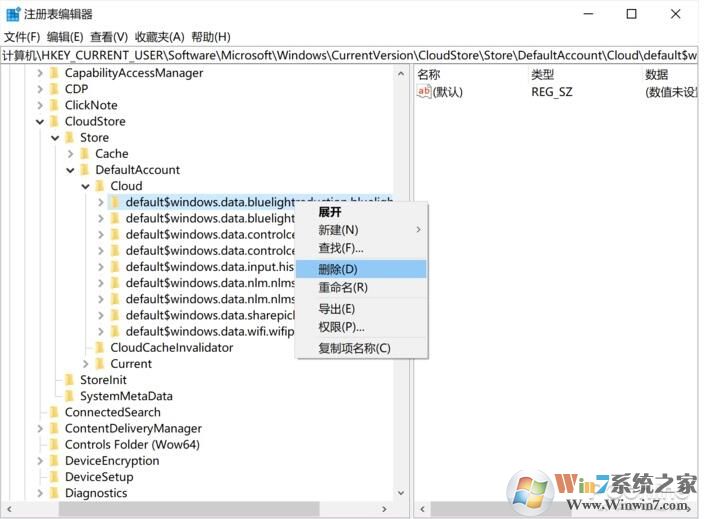The width and height of the screenshot is (704, 519).
Task: Click the tree pane horizontal scrollbar thumb
Action: pos(189,509)
